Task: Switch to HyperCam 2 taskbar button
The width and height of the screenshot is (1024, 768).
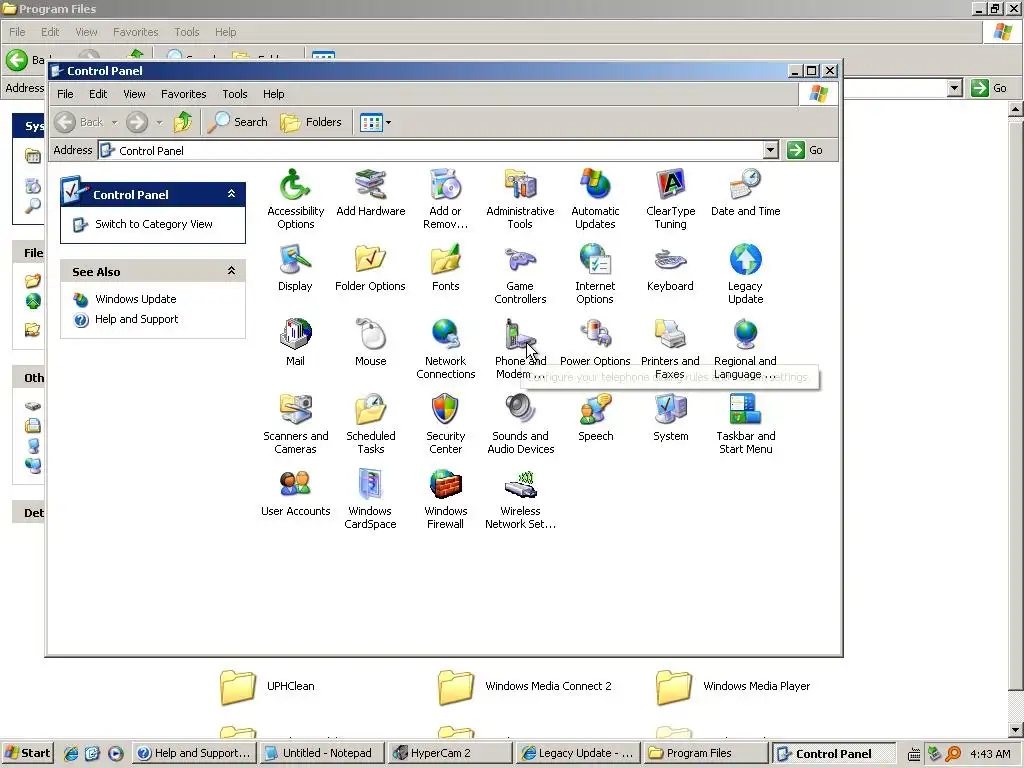Action: (449, 753)
